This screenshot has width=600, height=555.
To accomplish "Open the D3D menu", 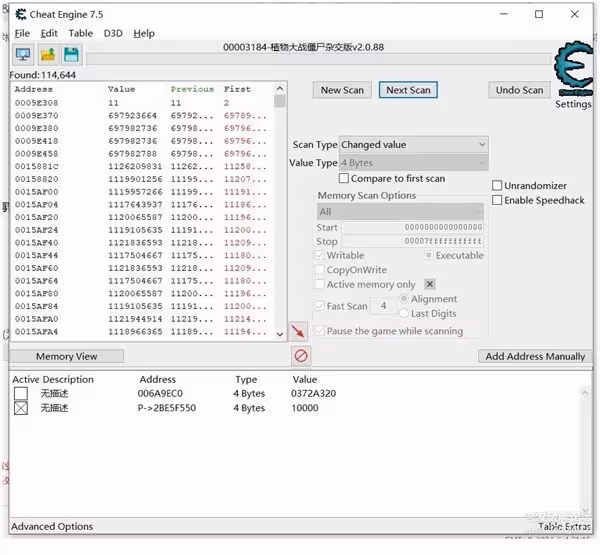I will (113, 34).
